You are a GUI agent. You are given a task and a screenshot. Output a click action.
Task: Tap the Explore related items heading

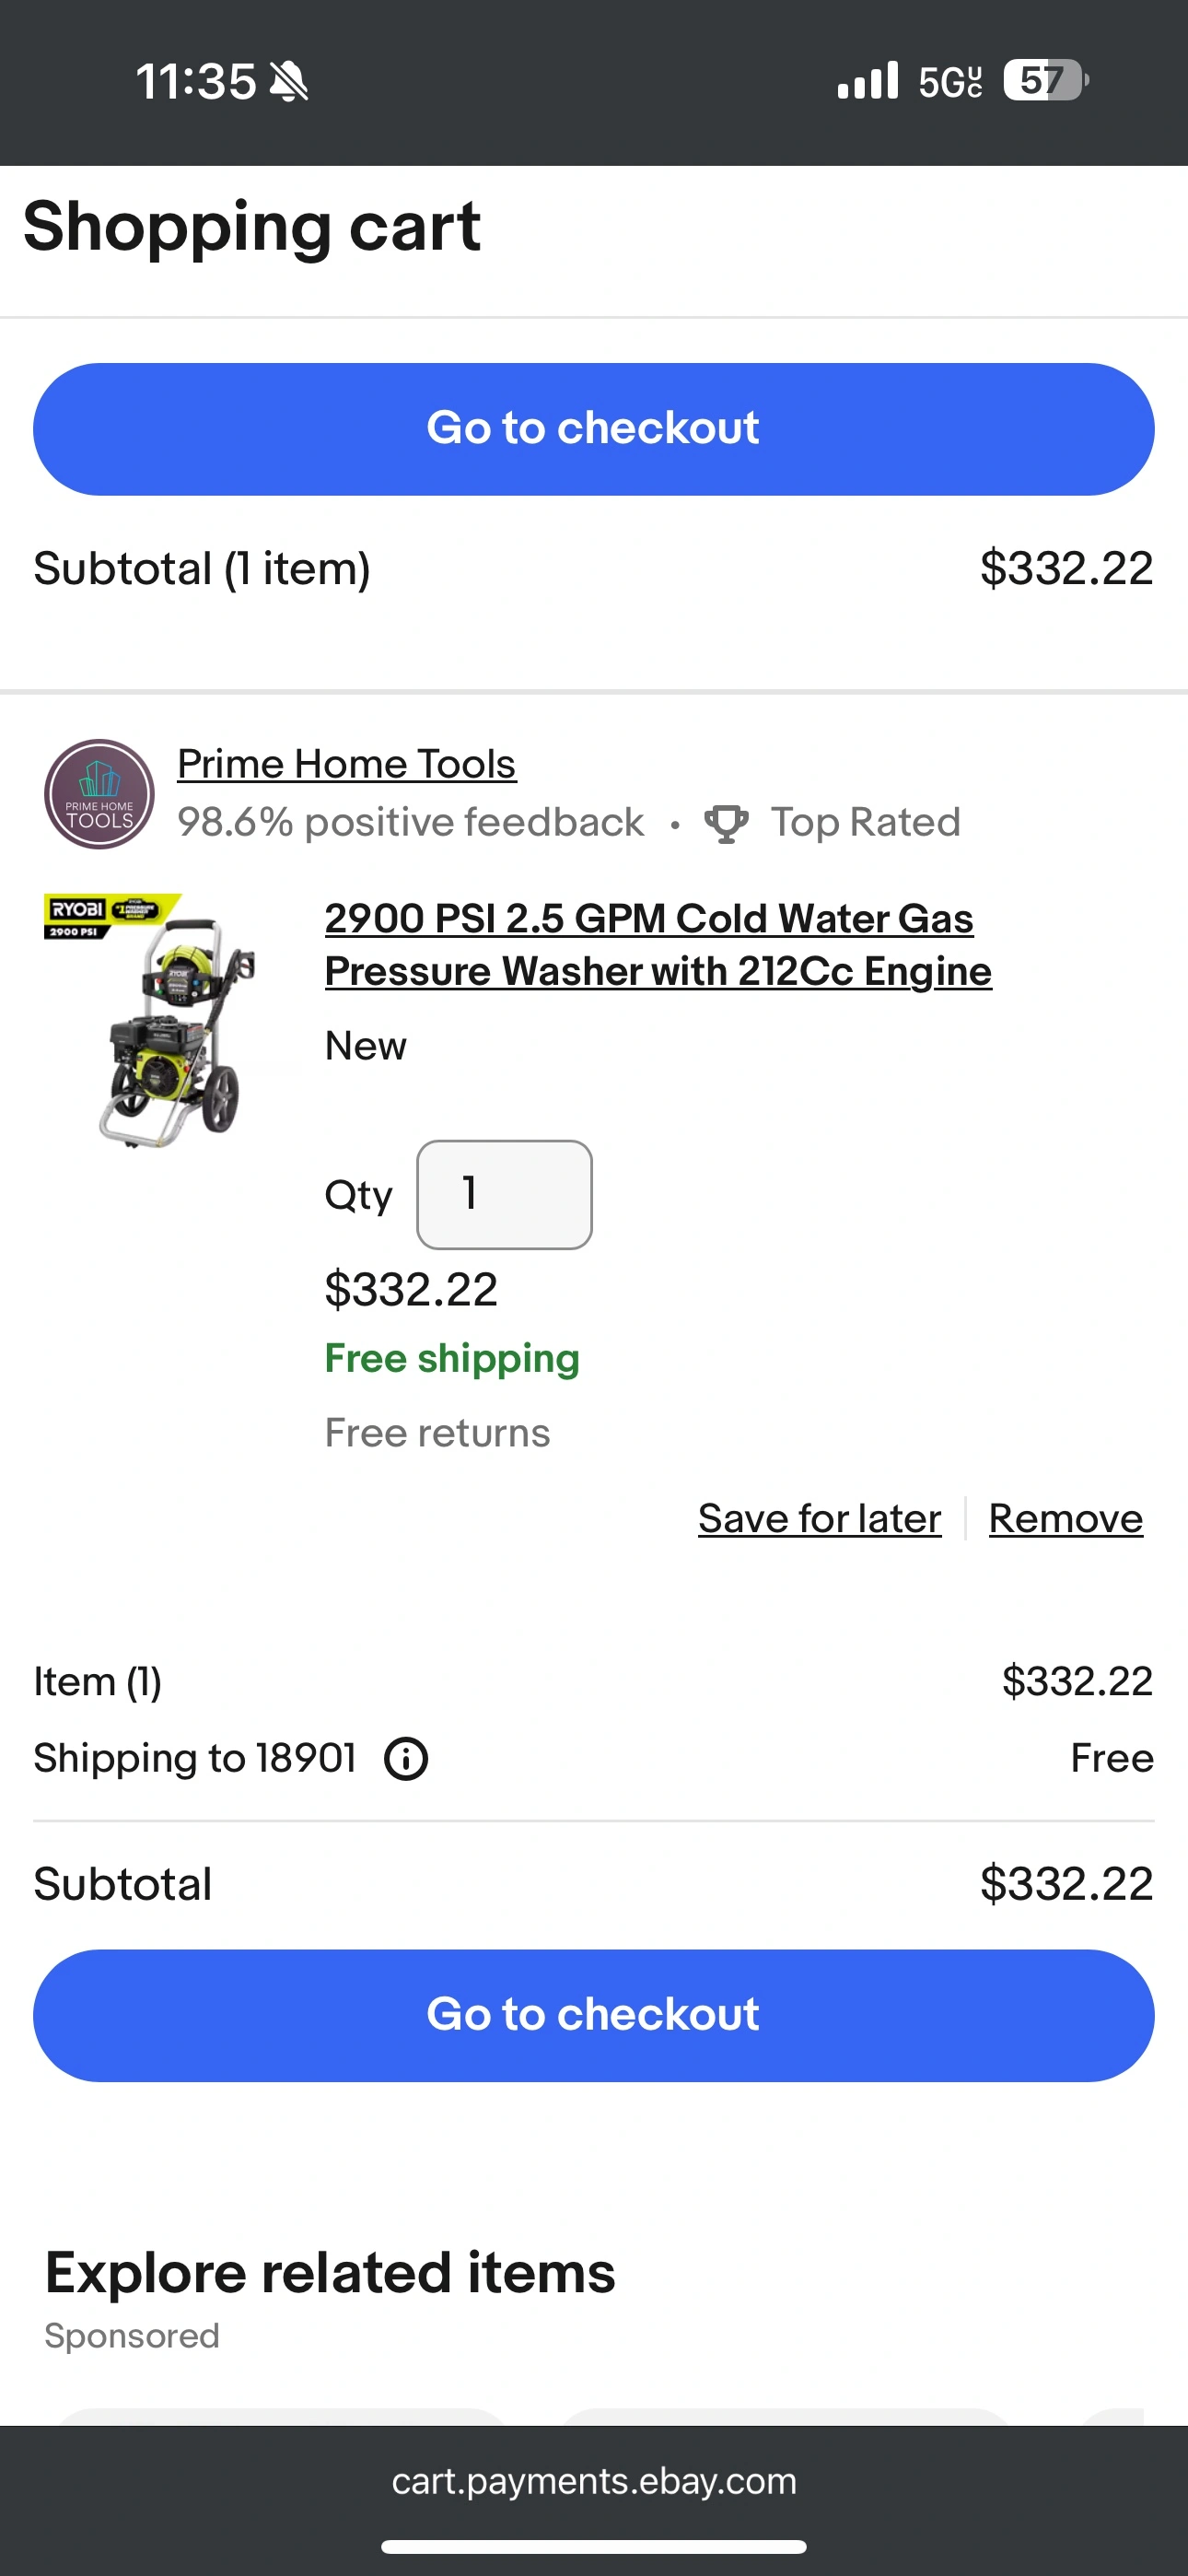tap(330, 2272)
